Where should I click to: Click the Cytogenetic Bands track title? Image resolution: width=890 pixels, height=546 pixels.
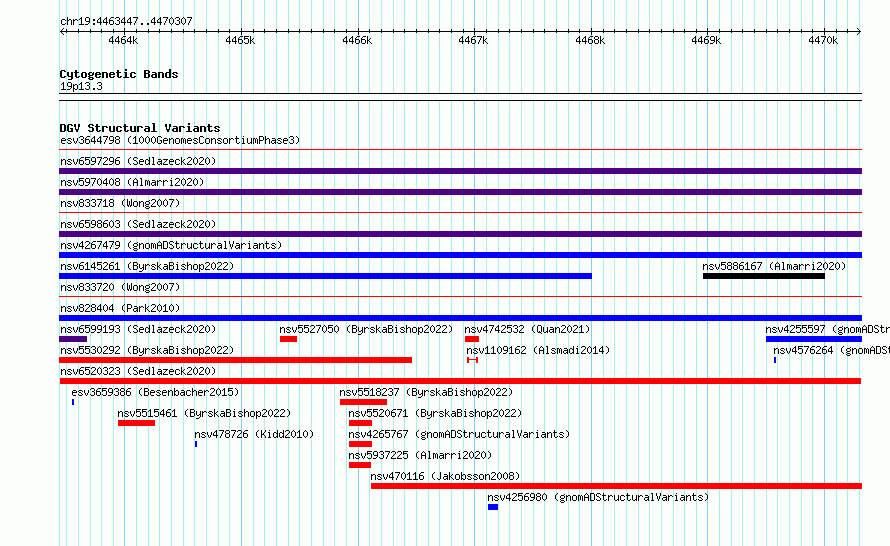point(119,74)
